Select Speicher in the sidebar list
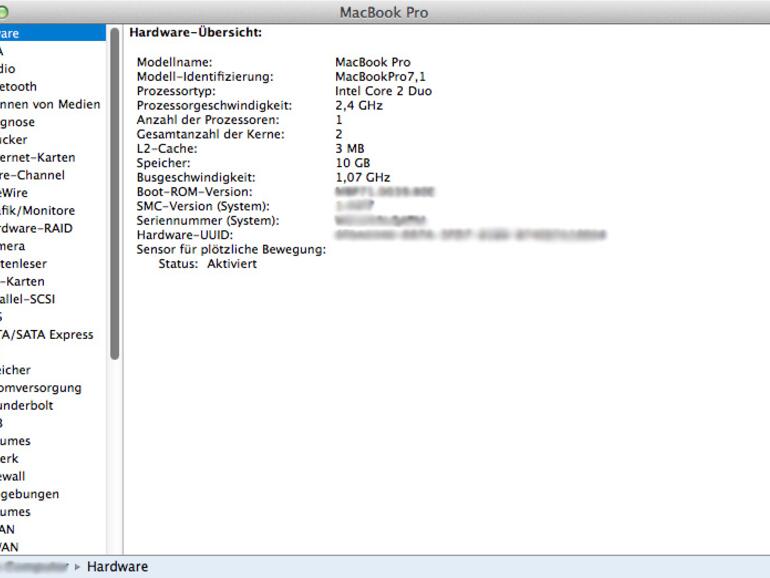The width and height of the screenshot is (770, 578). click(x=15, y=370)
